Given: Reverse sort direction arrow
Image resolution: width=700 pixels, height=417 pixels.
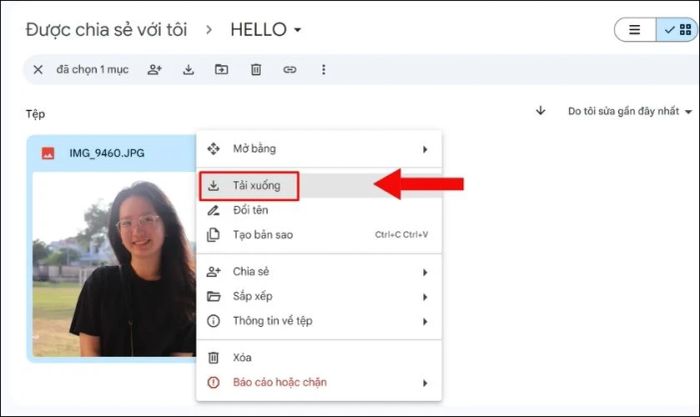Looking at the screenshot, I should point(541,111).
